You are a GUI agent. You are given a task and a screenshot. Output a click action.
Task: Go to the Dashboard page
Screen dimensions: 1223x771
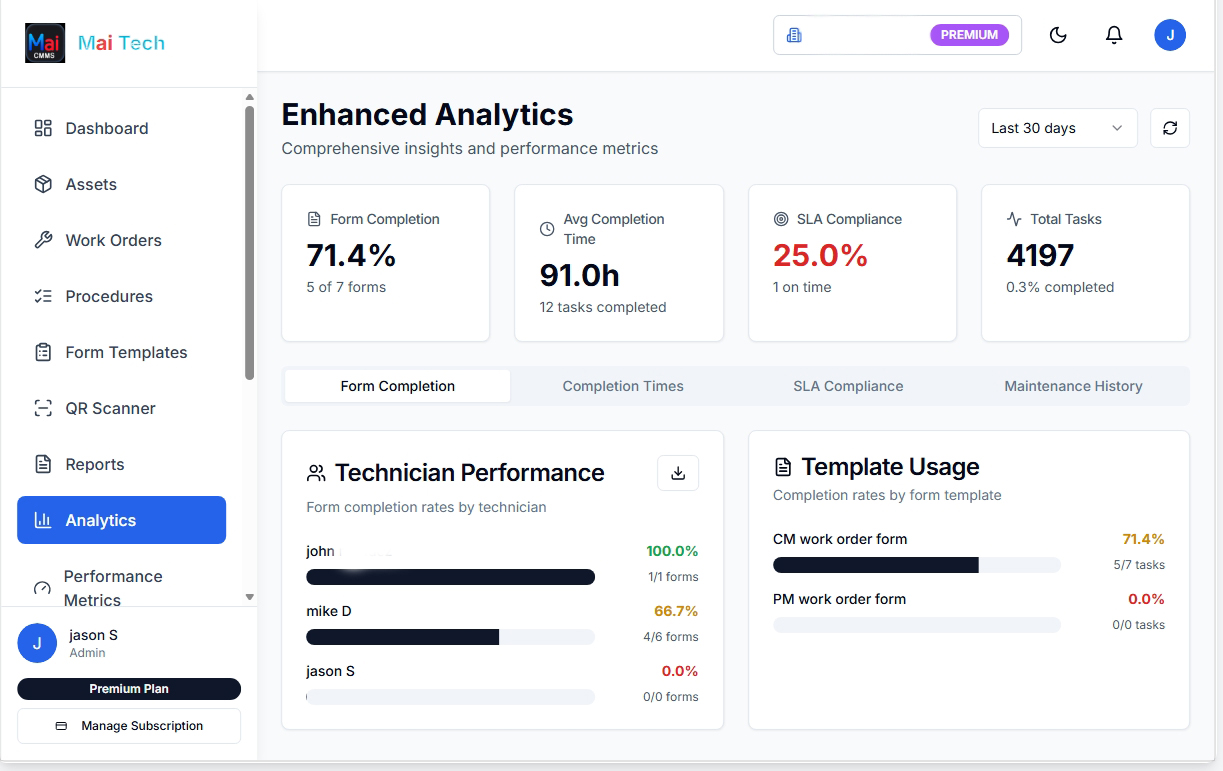point(106,128)
